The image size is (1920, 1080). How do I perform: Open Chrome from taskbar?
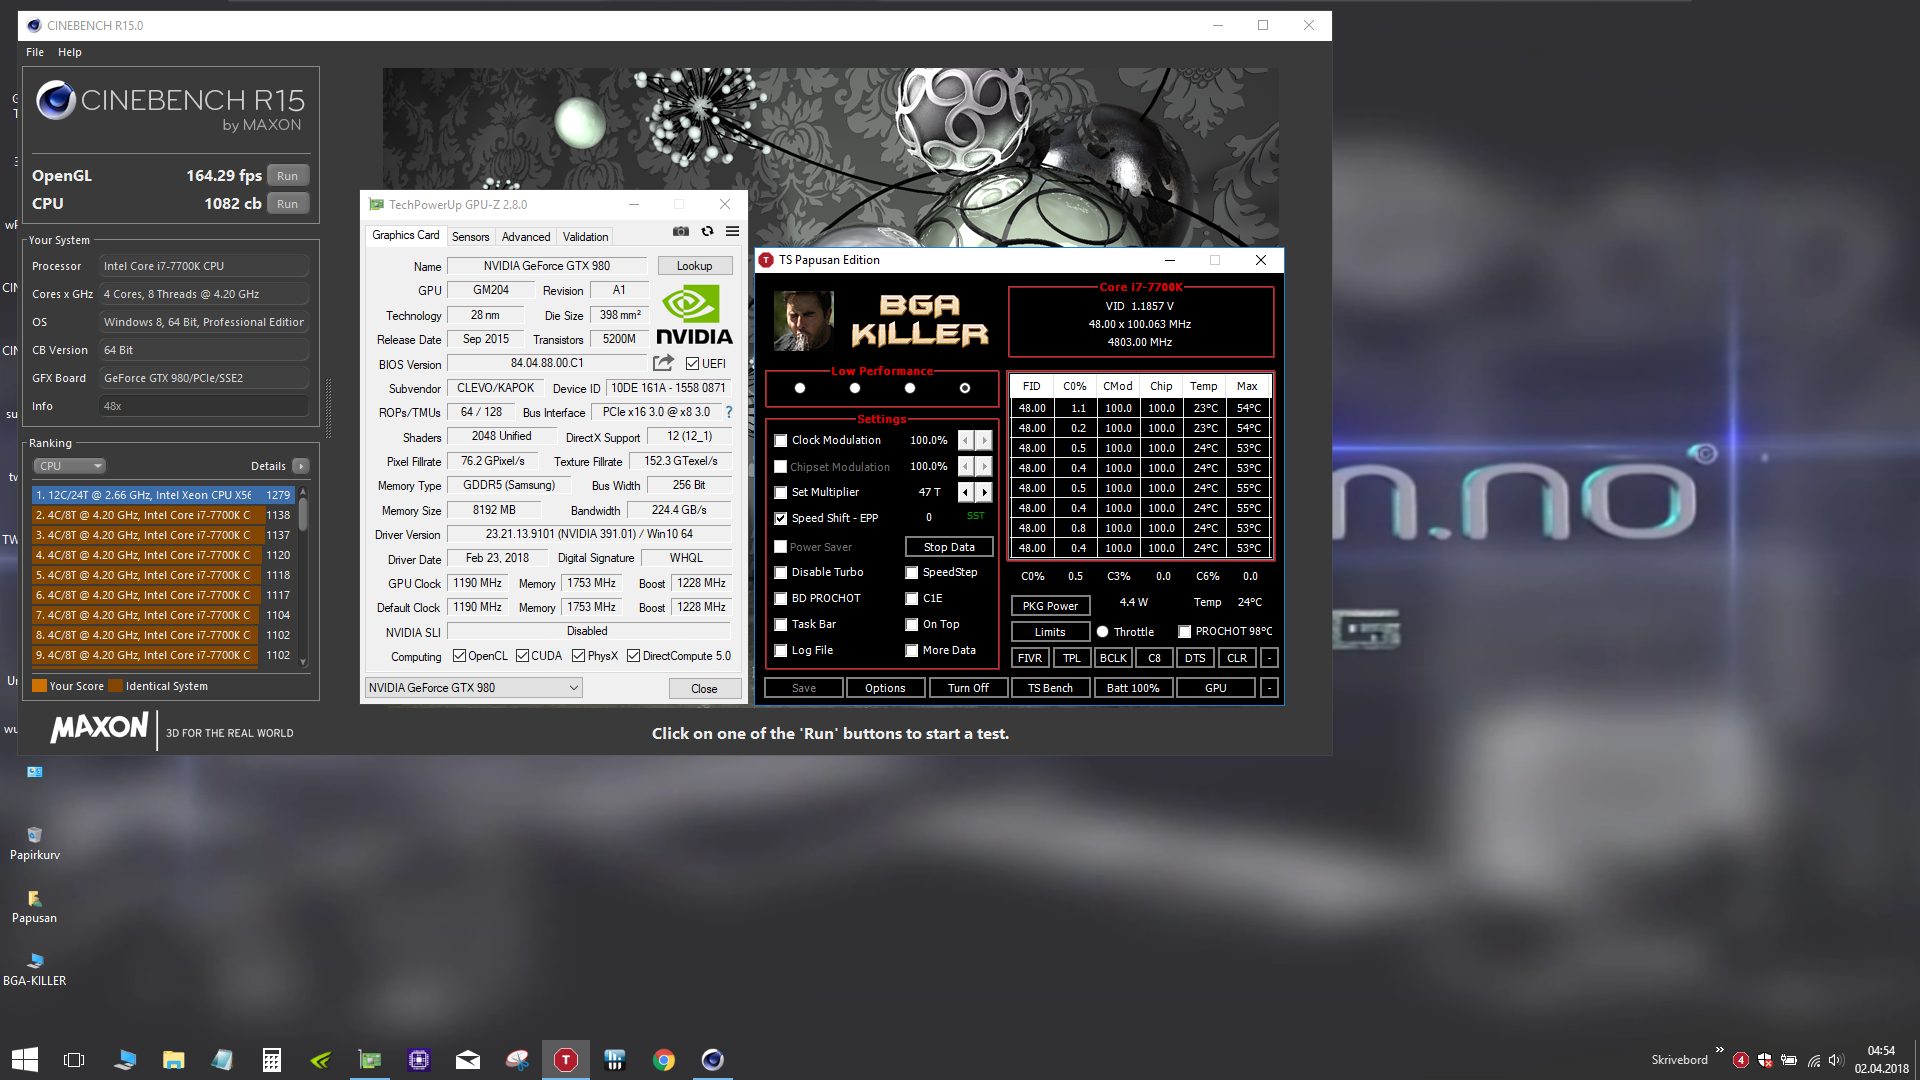pyautogui.click(x=664, y=1059)
